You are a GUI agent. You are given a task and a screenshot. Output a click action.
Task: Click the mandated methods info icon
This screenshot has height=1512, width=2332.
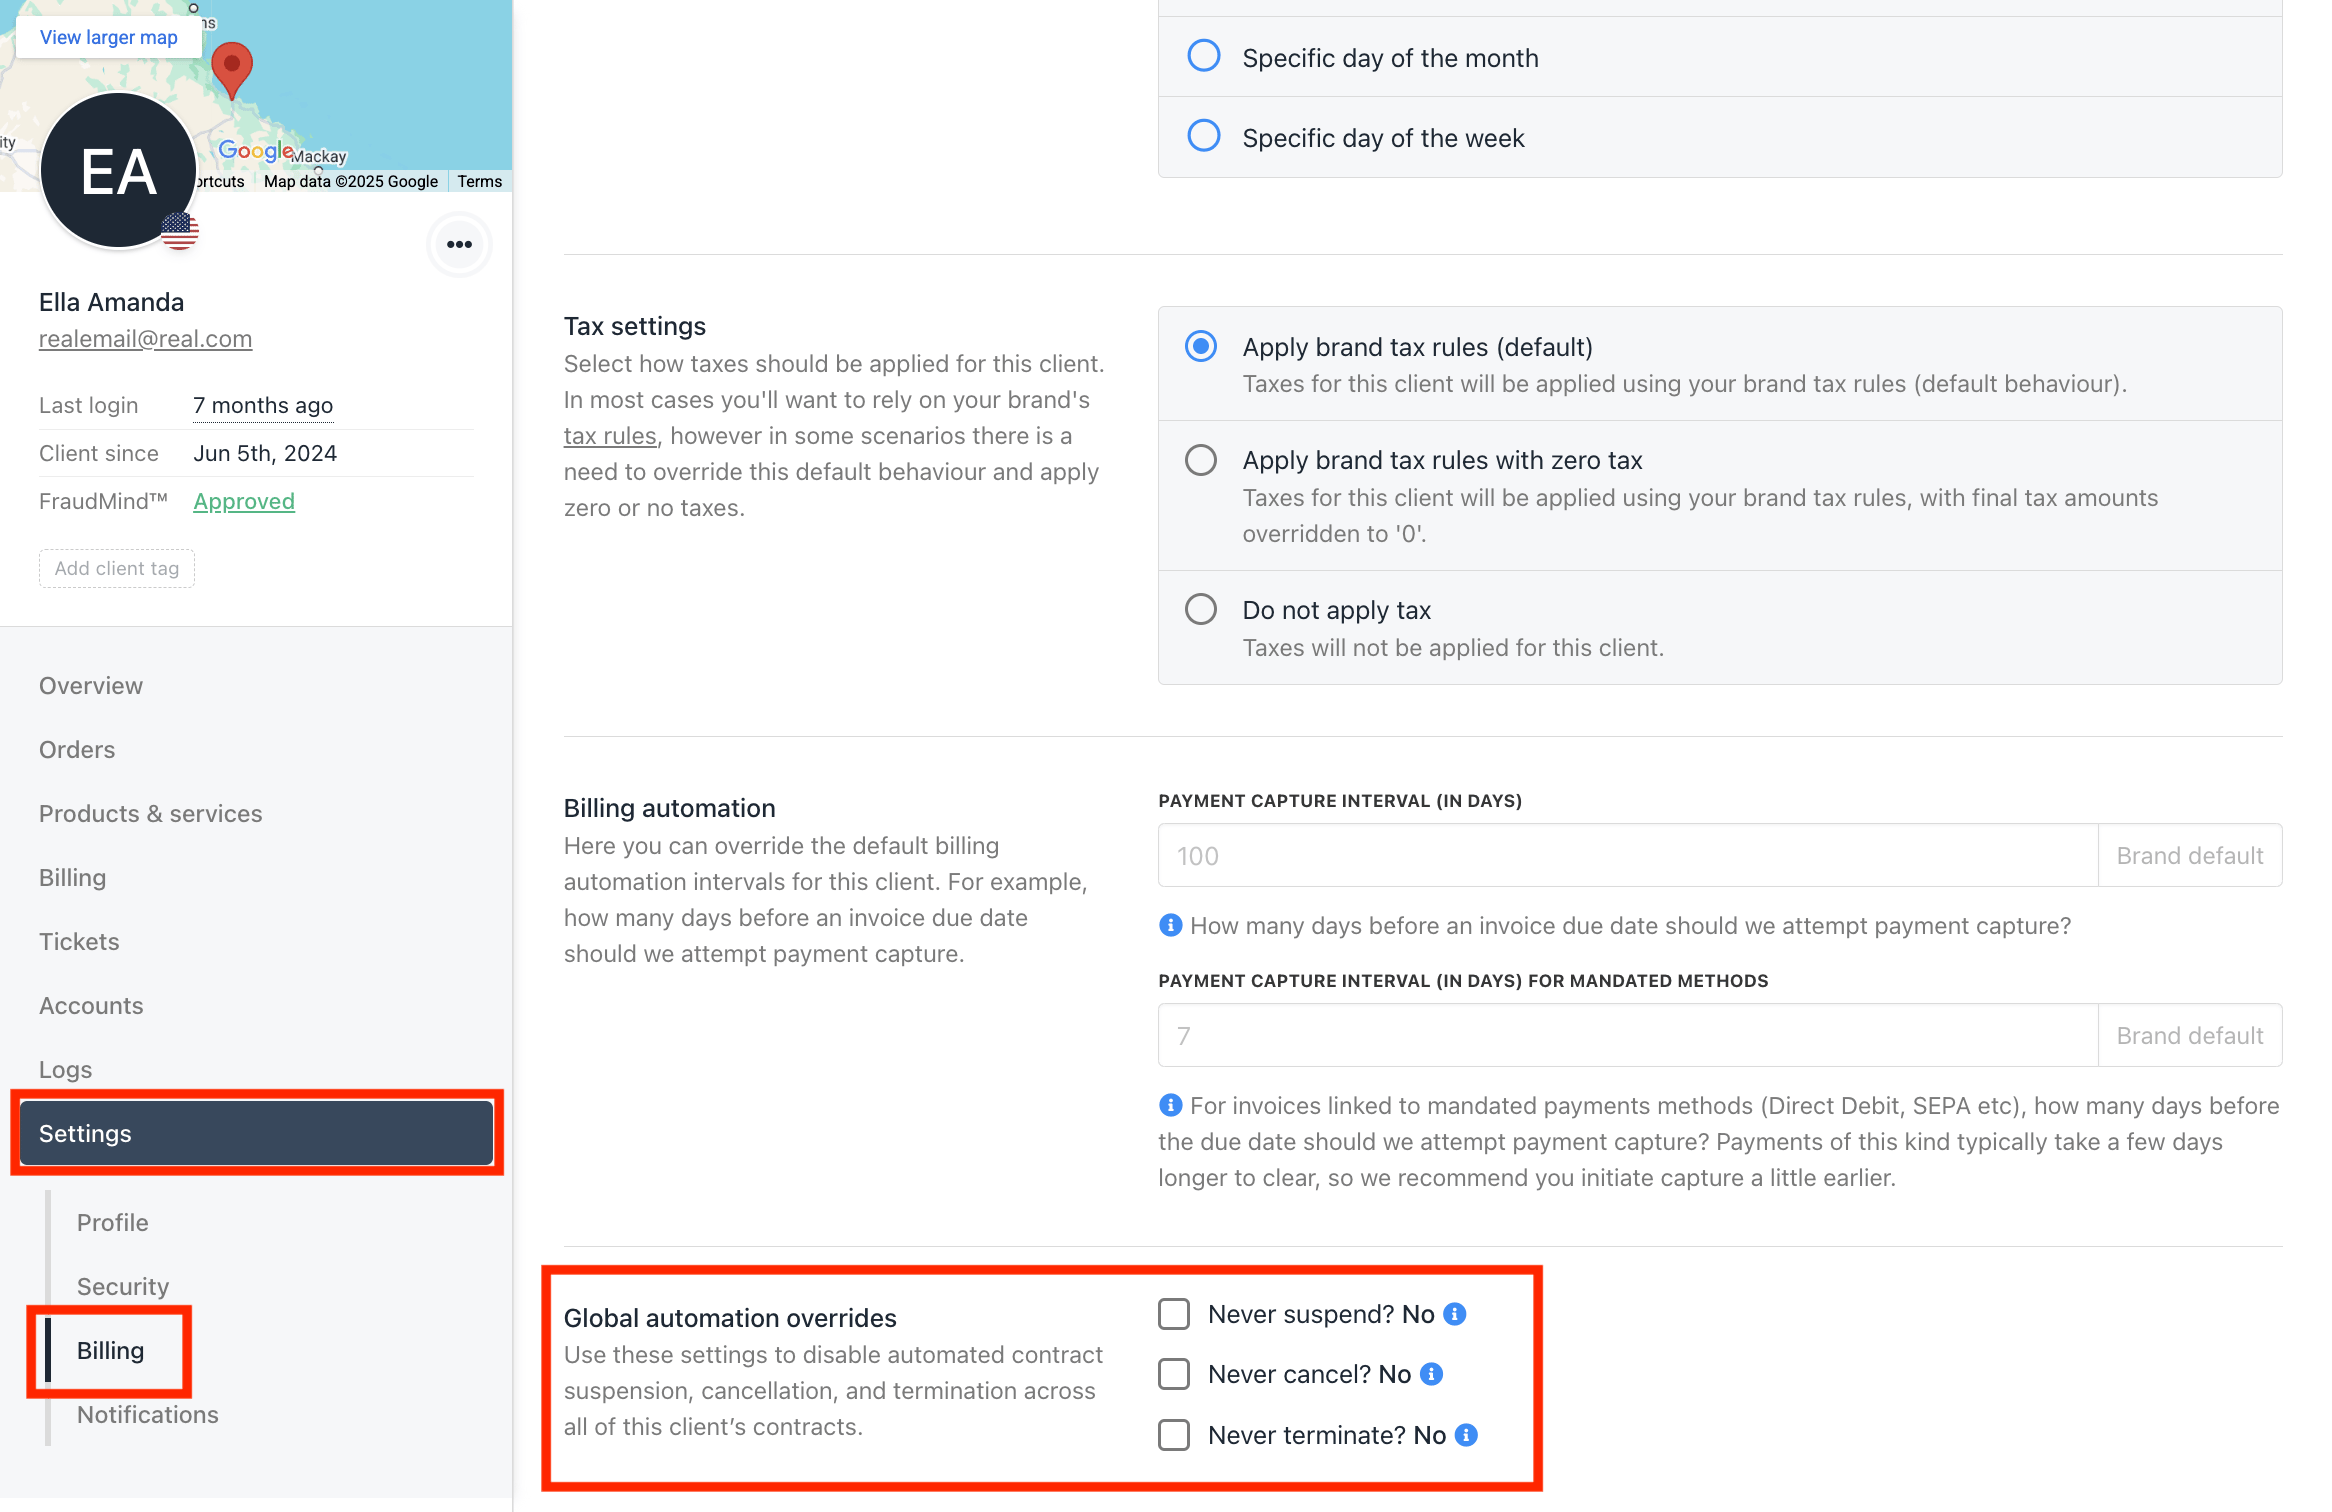click(x=1170, y=1105)
